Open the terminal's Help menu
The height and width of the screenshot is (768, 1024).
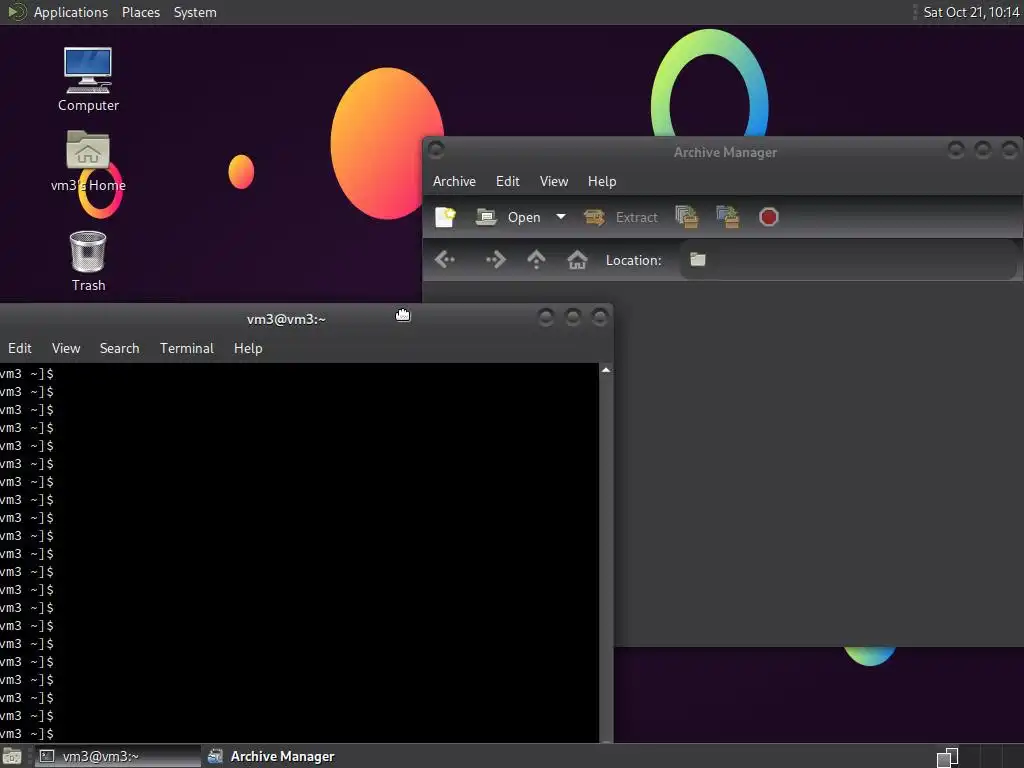pyautogui.click(x=248, y=348)
